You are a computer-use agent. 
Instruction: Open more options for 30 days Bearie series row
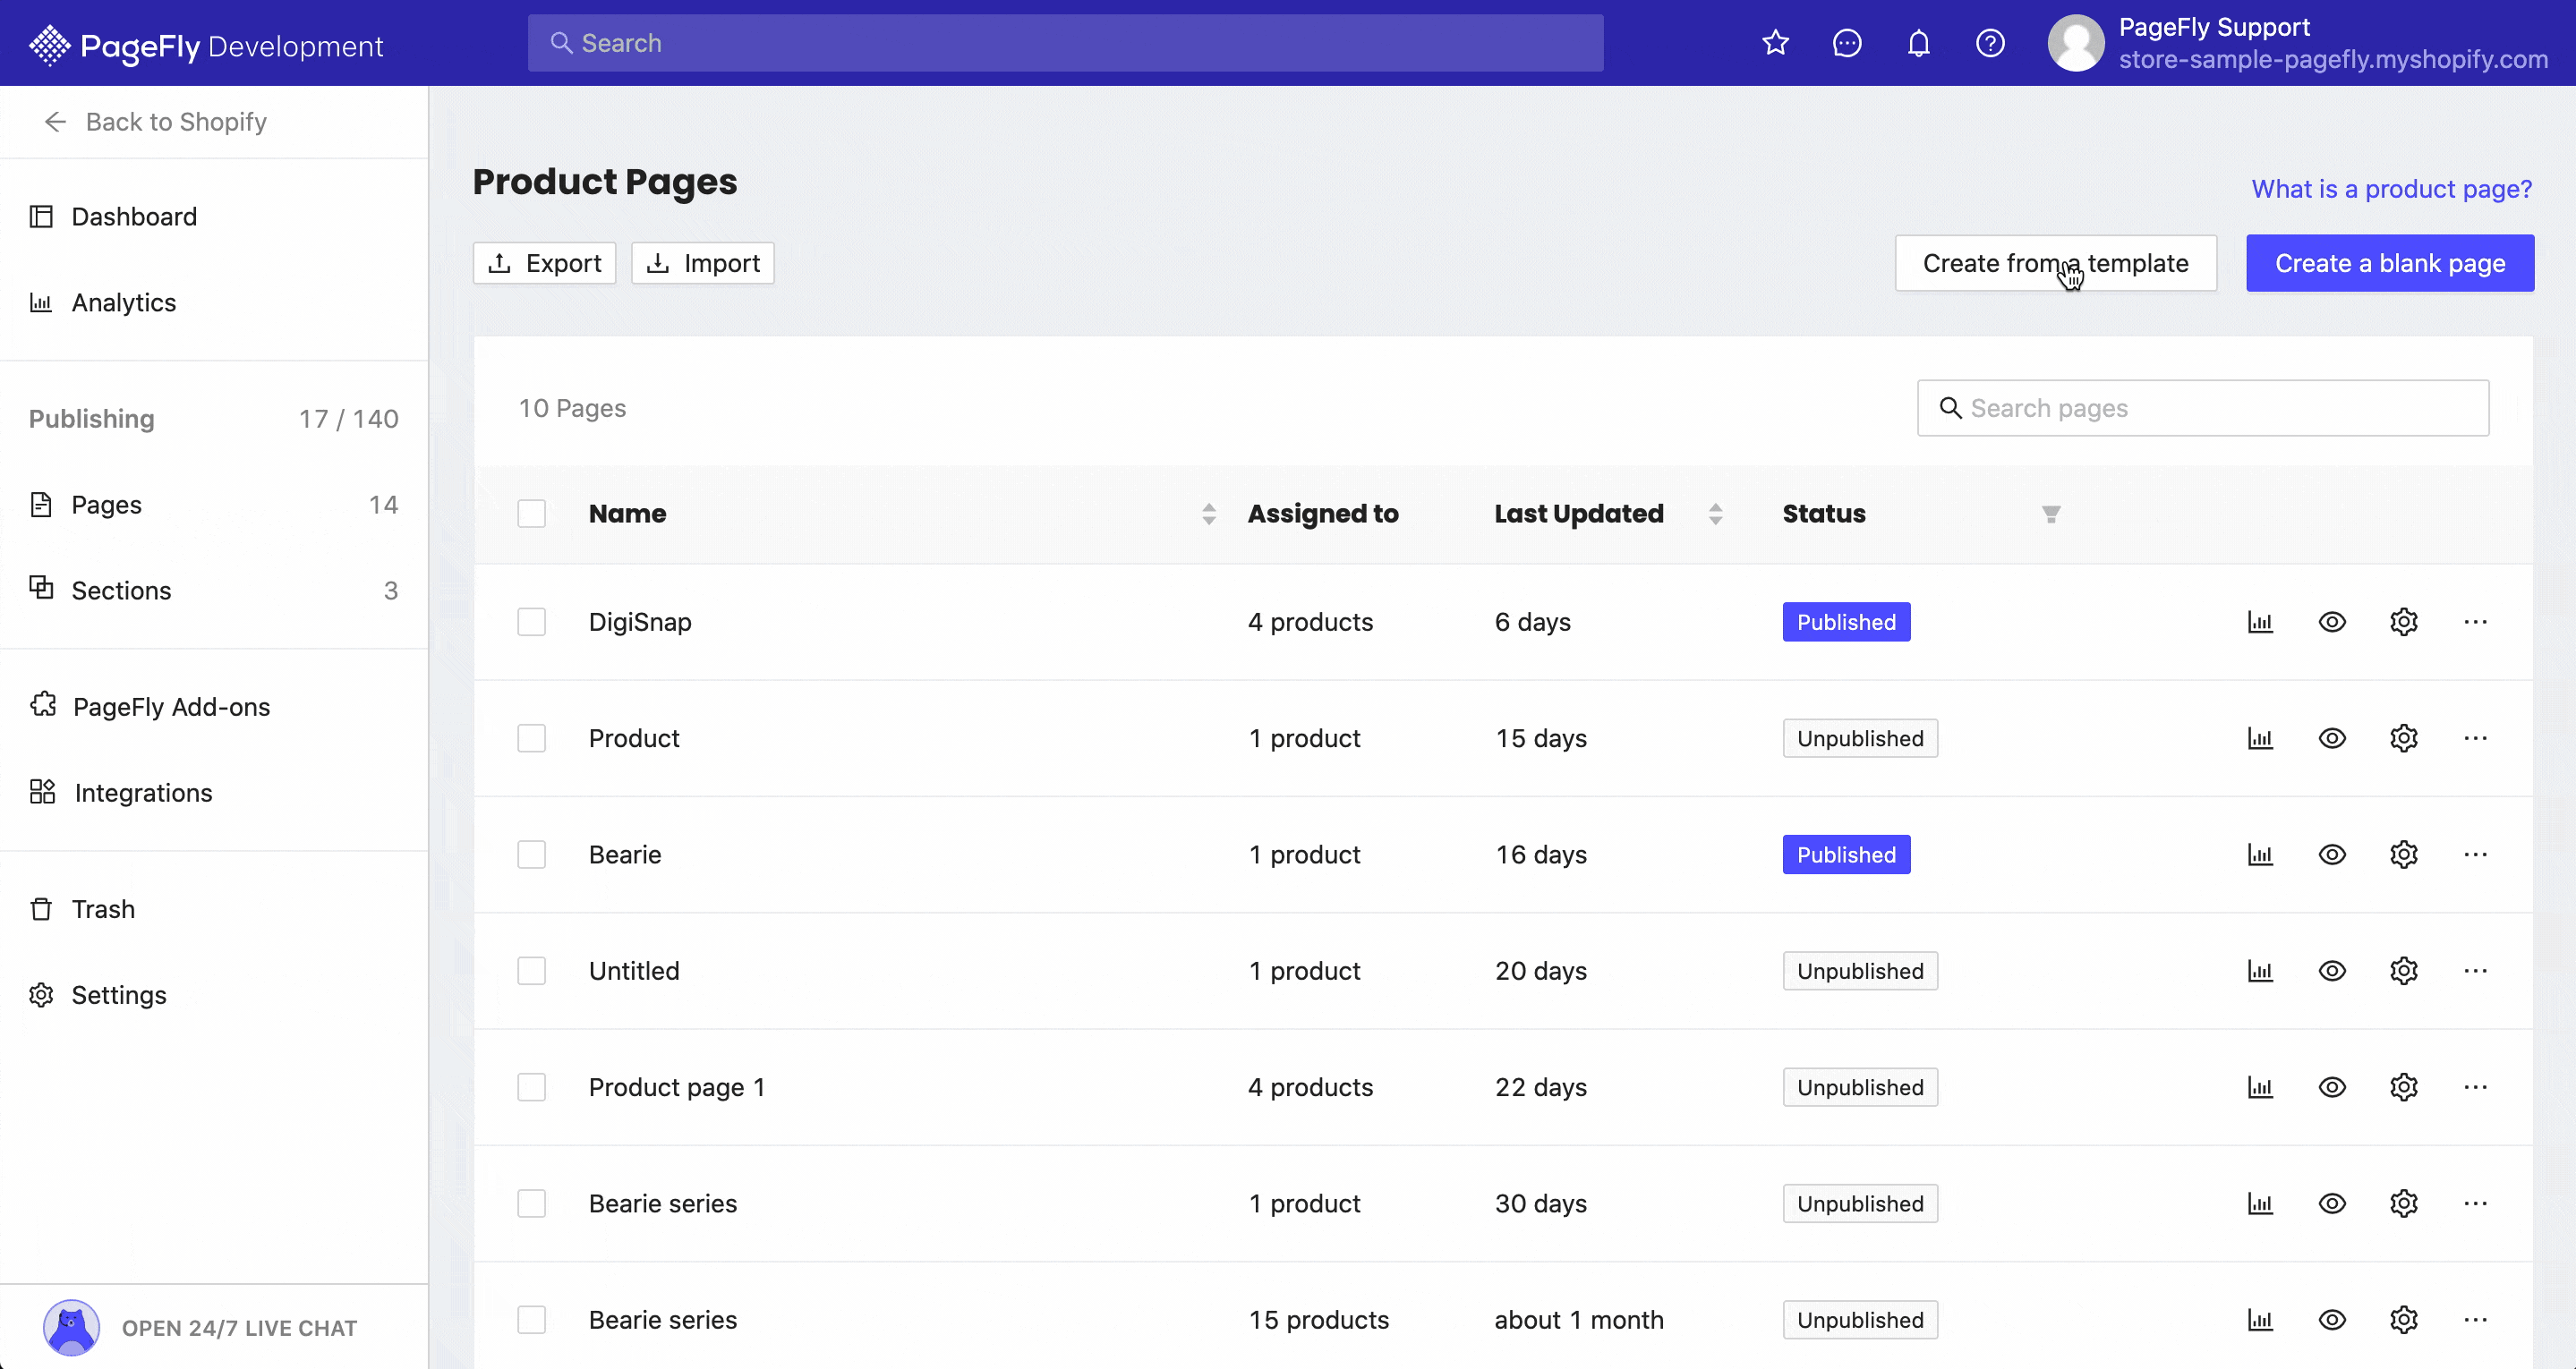2475,1204
